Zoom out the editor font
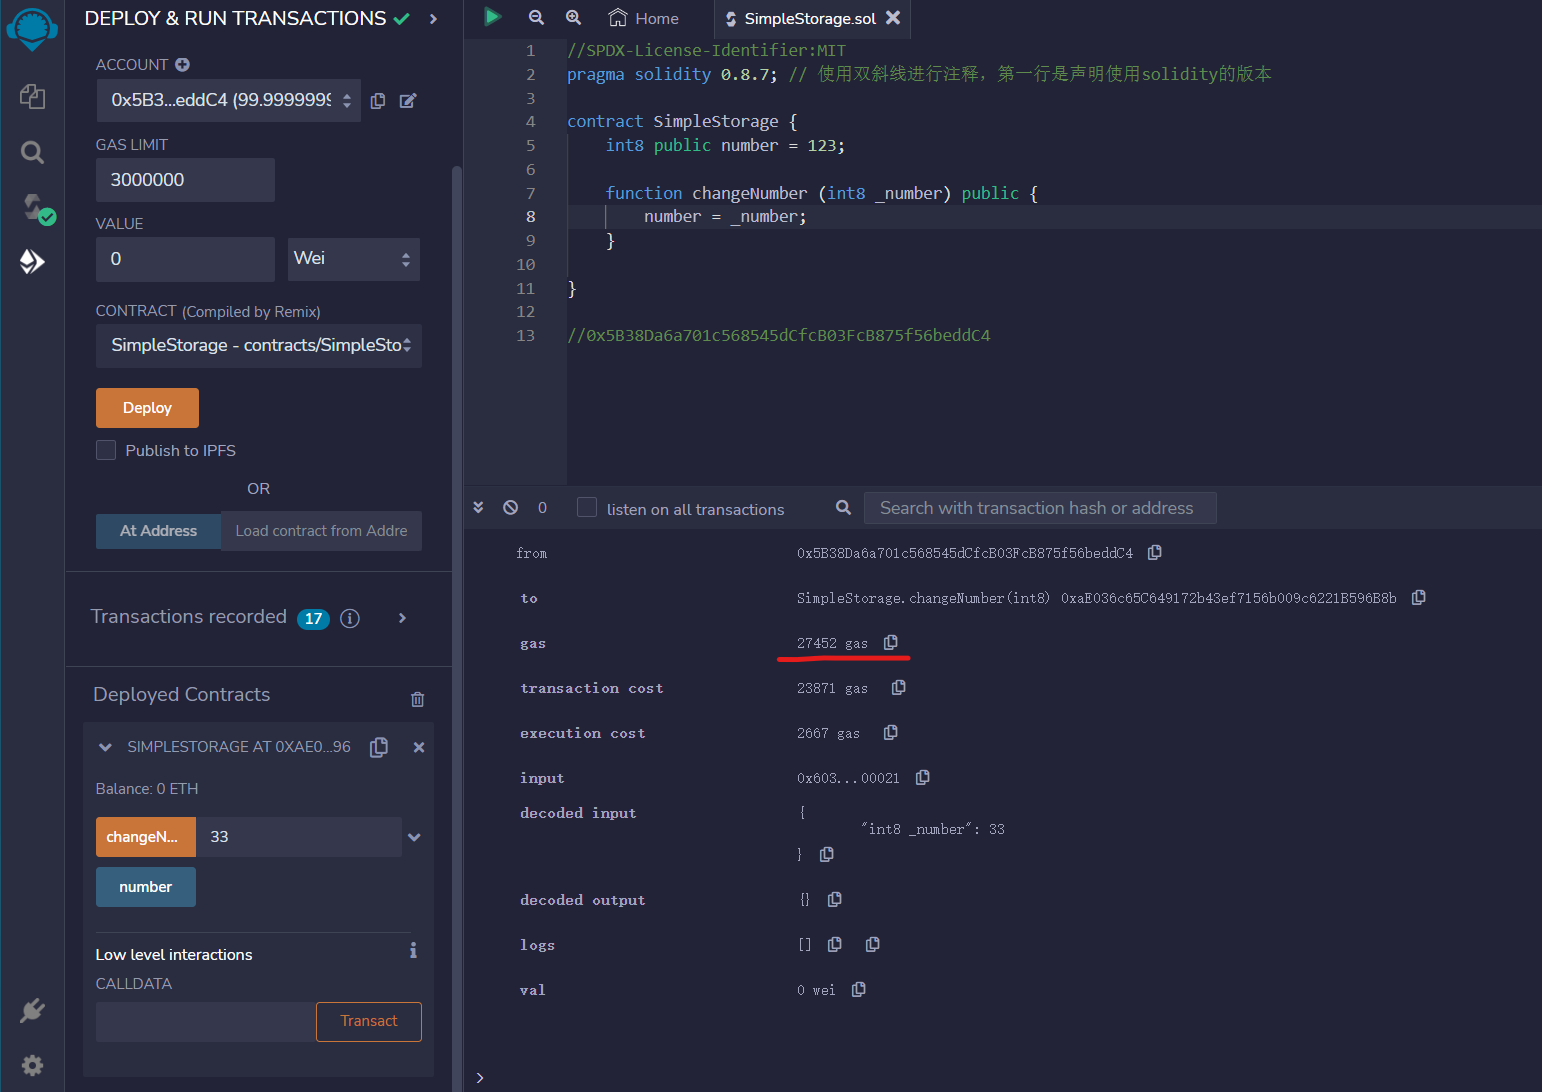 536,17
